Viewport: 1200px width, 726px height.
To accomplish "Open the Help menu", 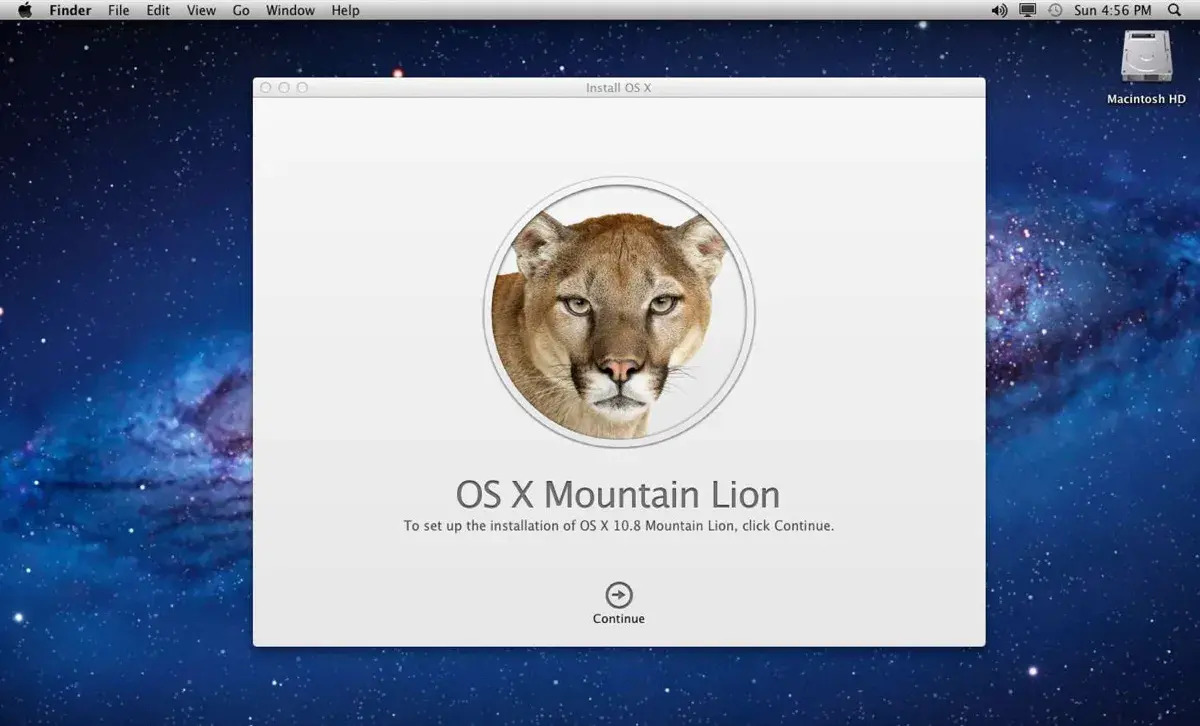I will pos(345,10).
